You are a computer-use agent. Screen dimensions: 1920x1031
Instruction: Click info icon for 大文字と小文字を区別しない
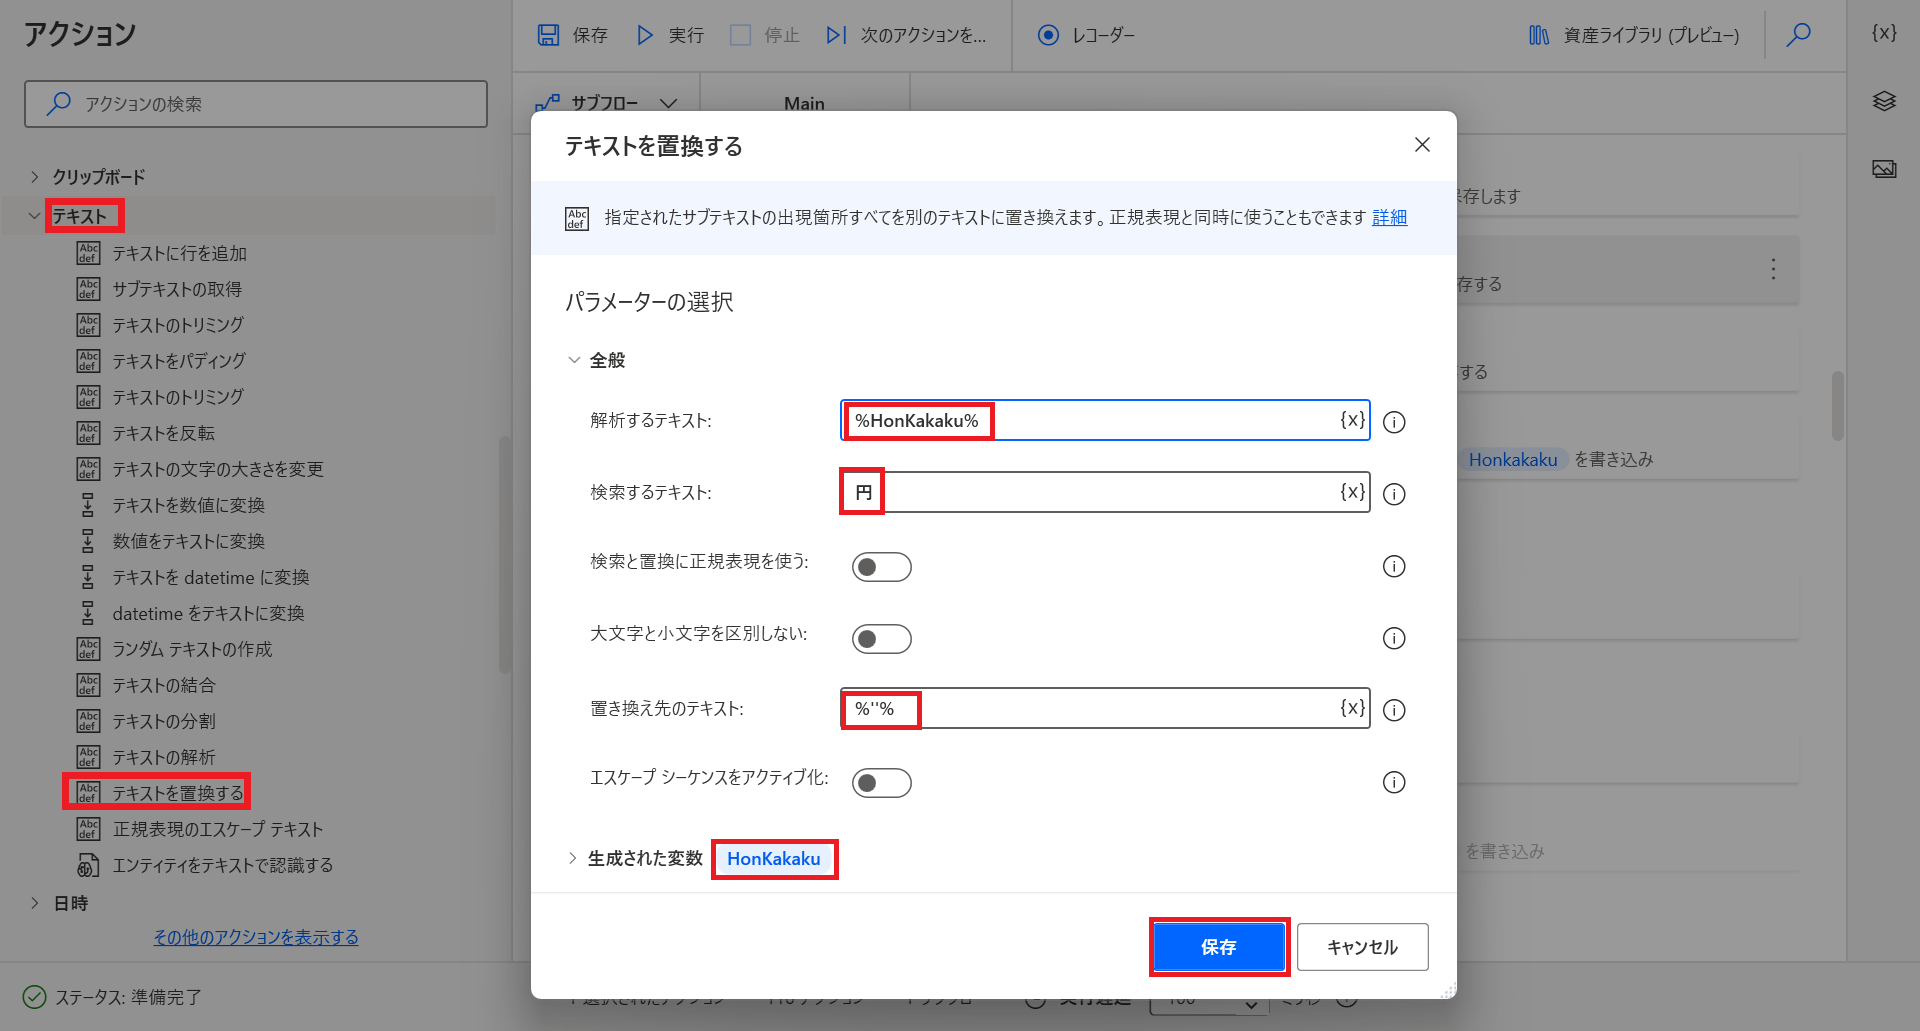click(x=1394, y=638)
